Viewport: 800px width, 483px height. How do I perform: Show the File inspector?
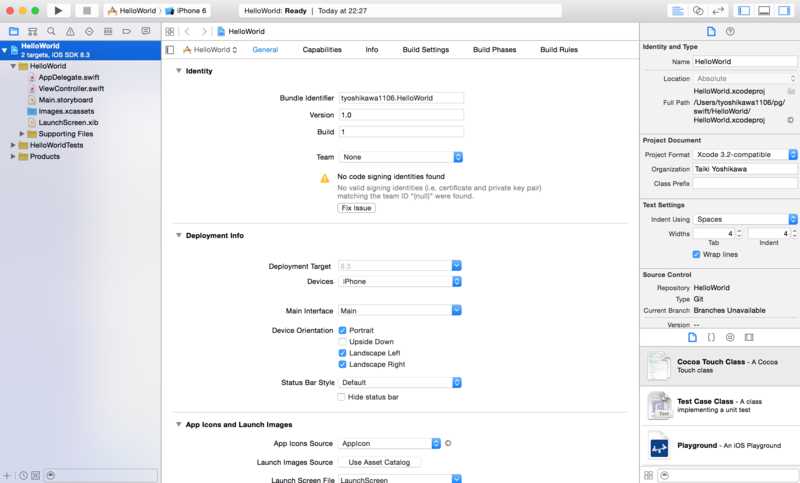(x=711, y=32)
